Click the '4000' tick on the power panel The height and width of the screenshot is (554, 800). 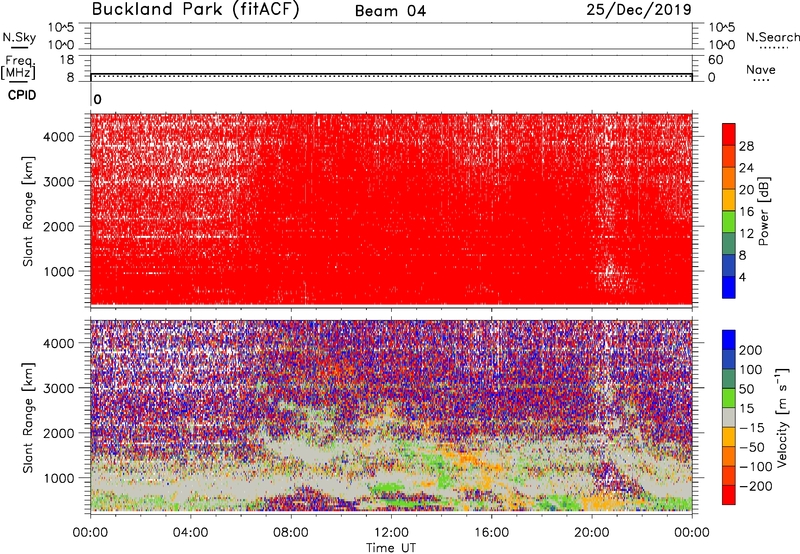click(x=59, y=137)
